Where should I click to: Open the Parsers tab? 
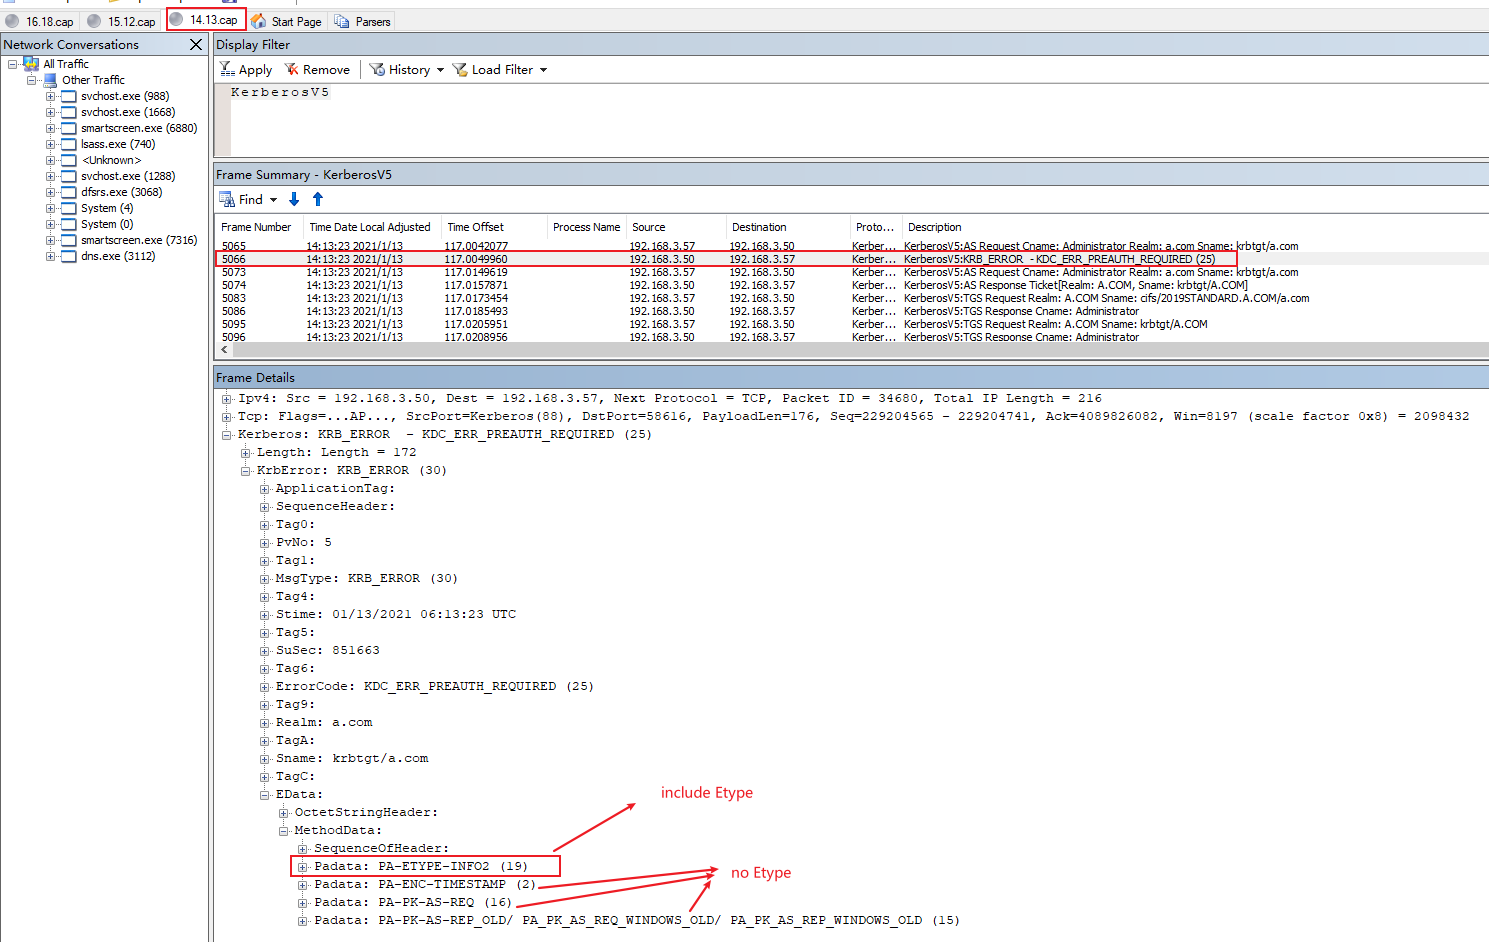tap(363, 21)
